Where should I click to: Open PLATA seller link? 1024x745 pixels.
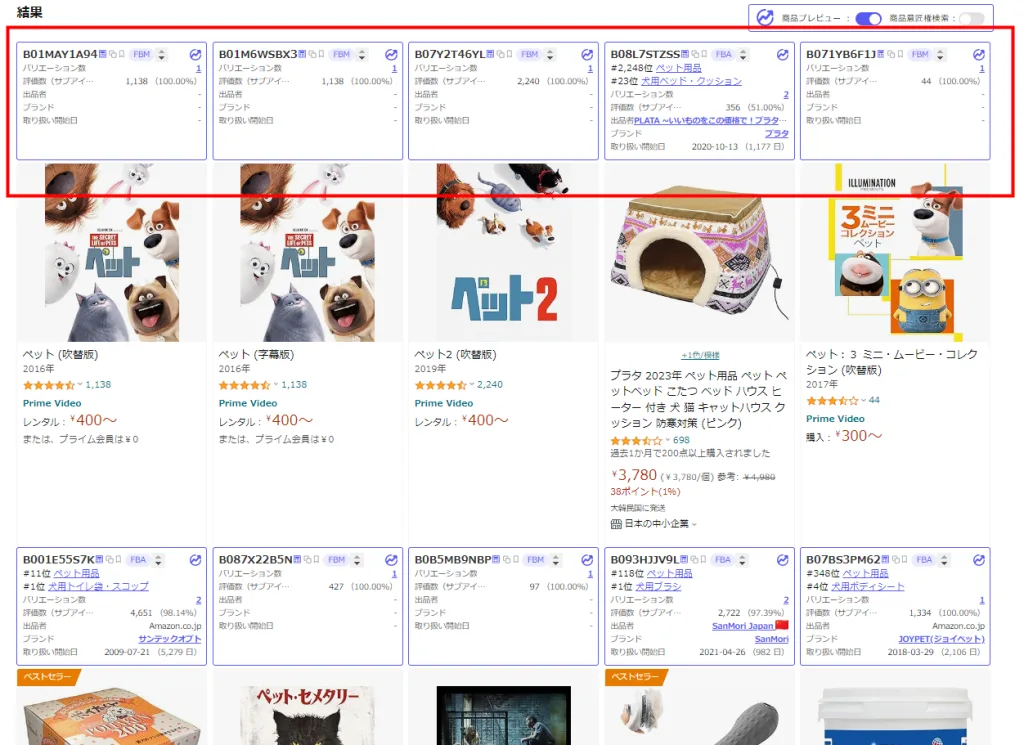point(710,120)
